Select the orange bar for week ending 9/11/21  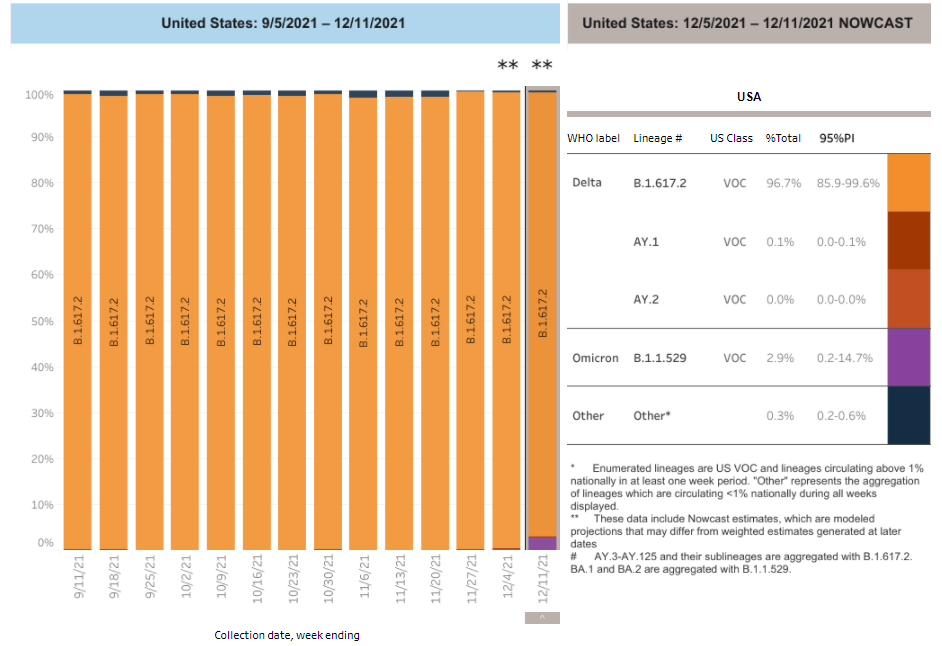coord(78,320)
